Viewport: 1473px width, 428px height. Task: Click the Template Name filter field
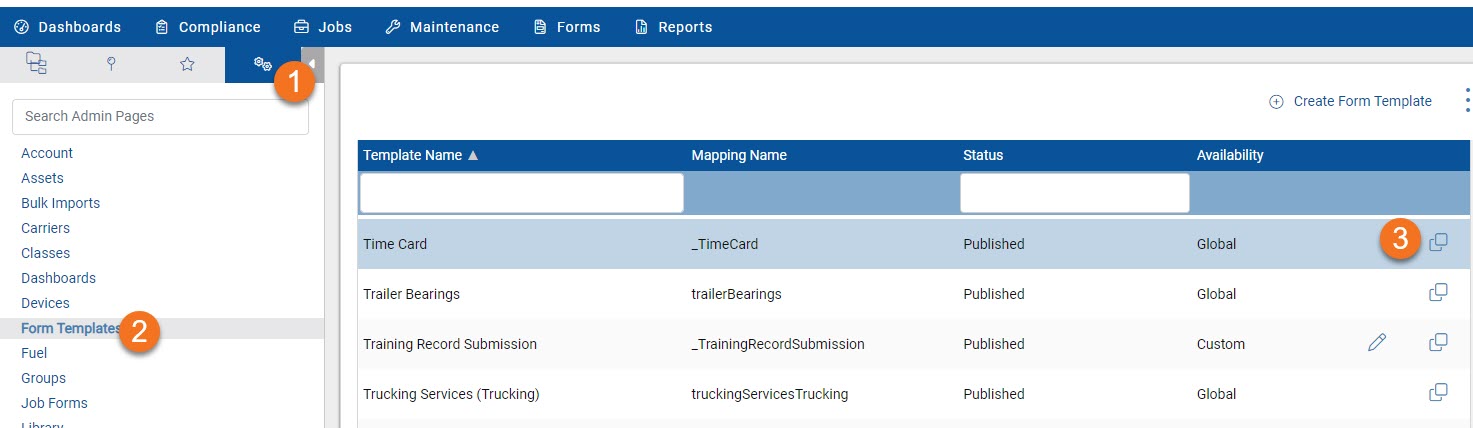(x=521, y=193)
